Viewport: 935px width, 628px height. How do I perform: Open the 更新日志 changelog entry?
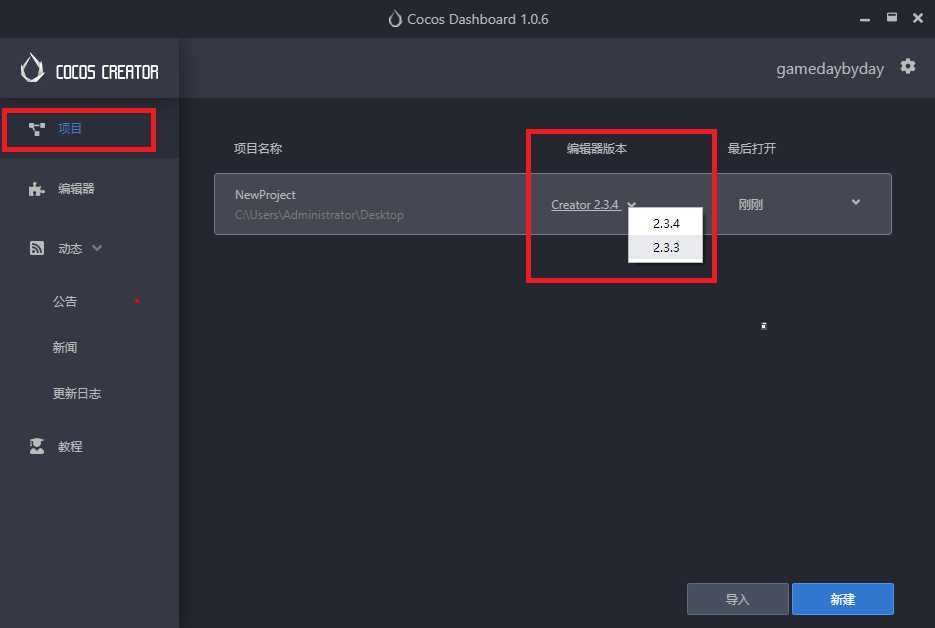coord(77,394)
